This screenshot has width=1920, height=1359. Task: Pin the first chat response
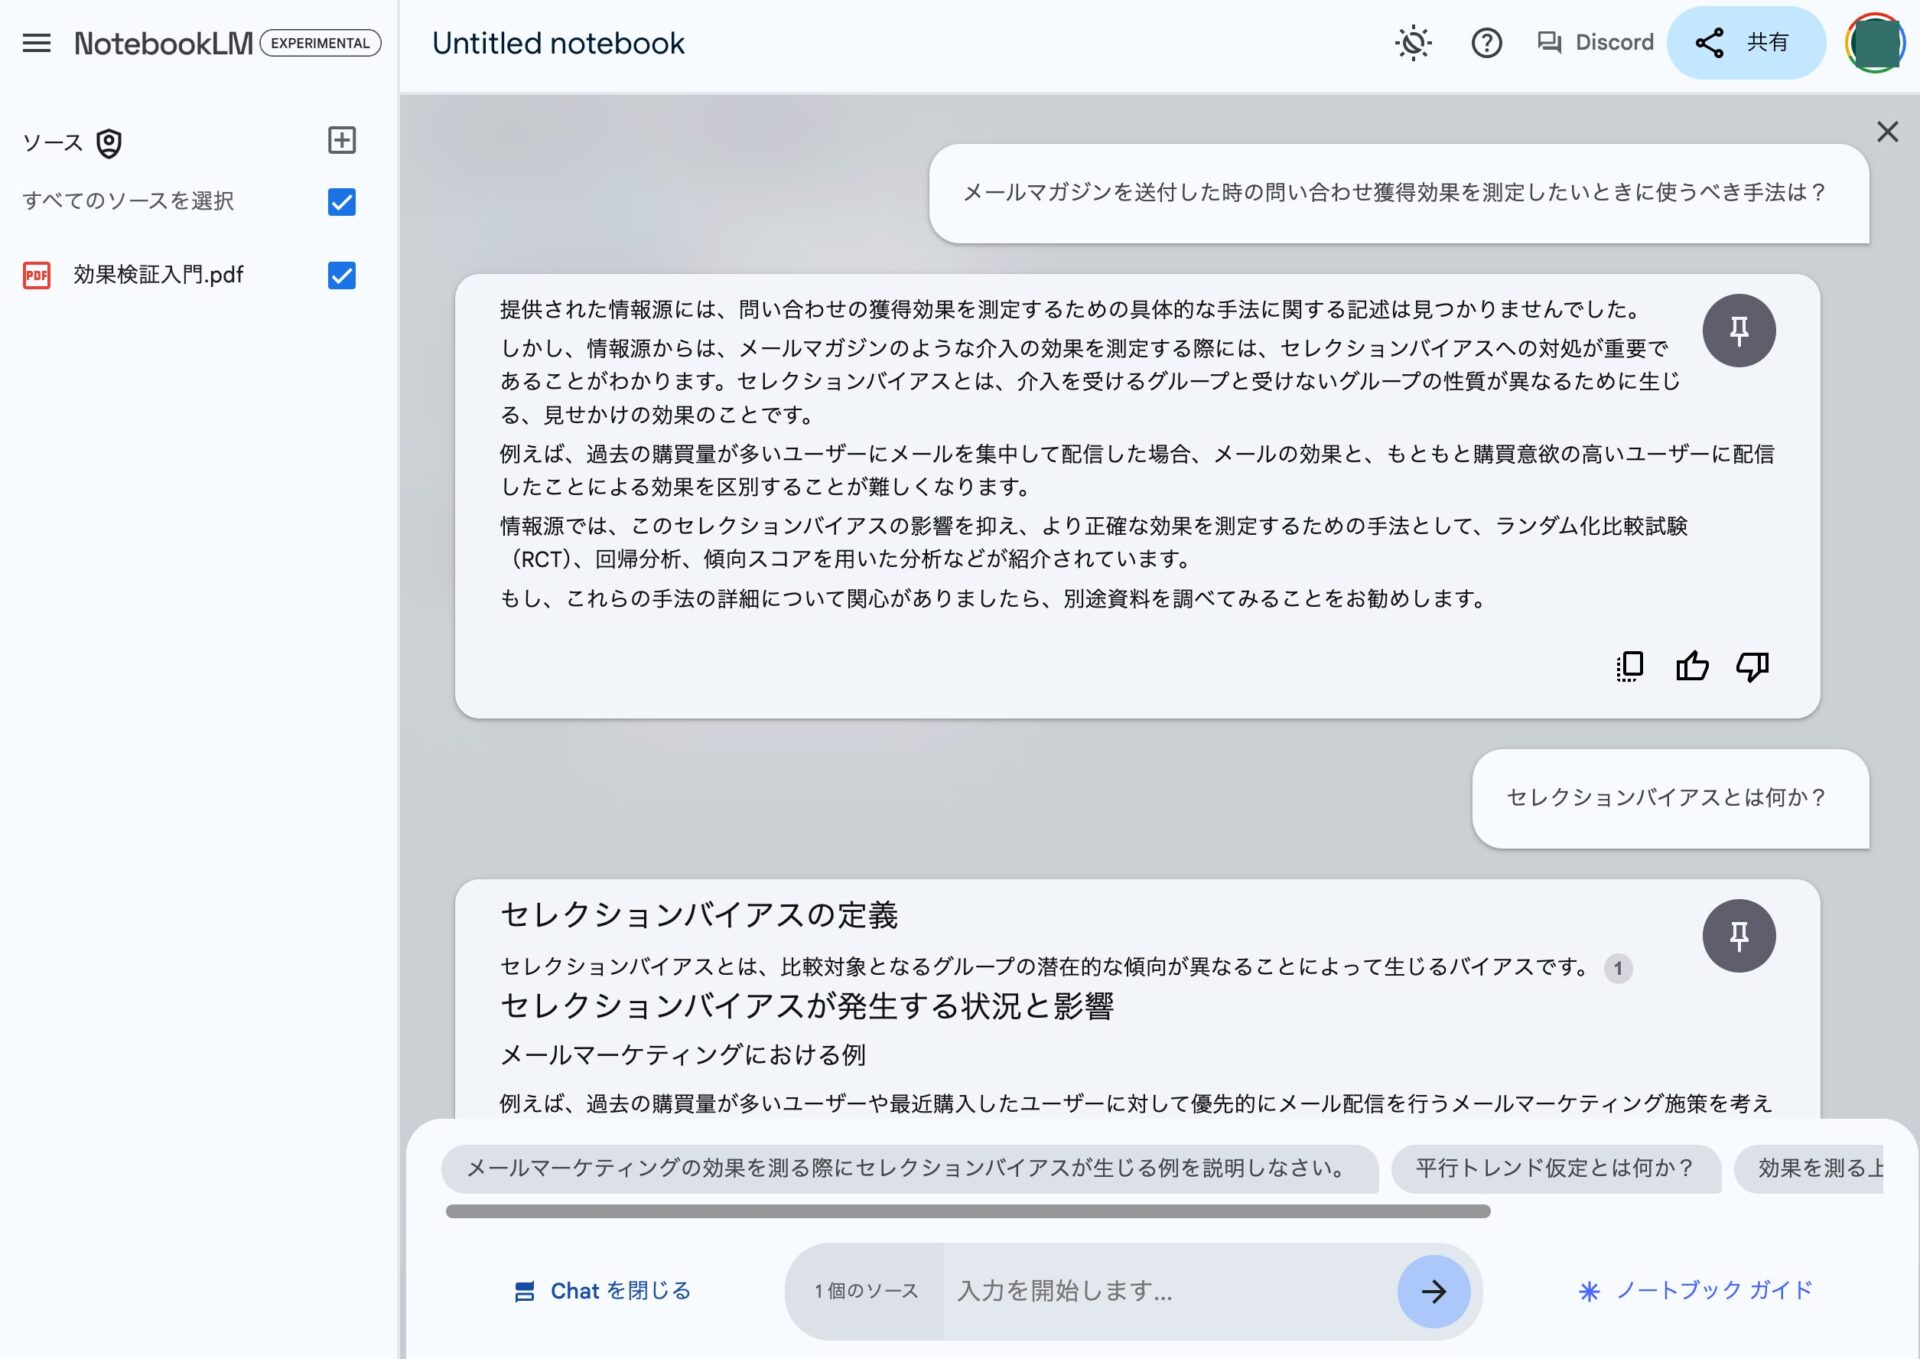coord(1738,331)
